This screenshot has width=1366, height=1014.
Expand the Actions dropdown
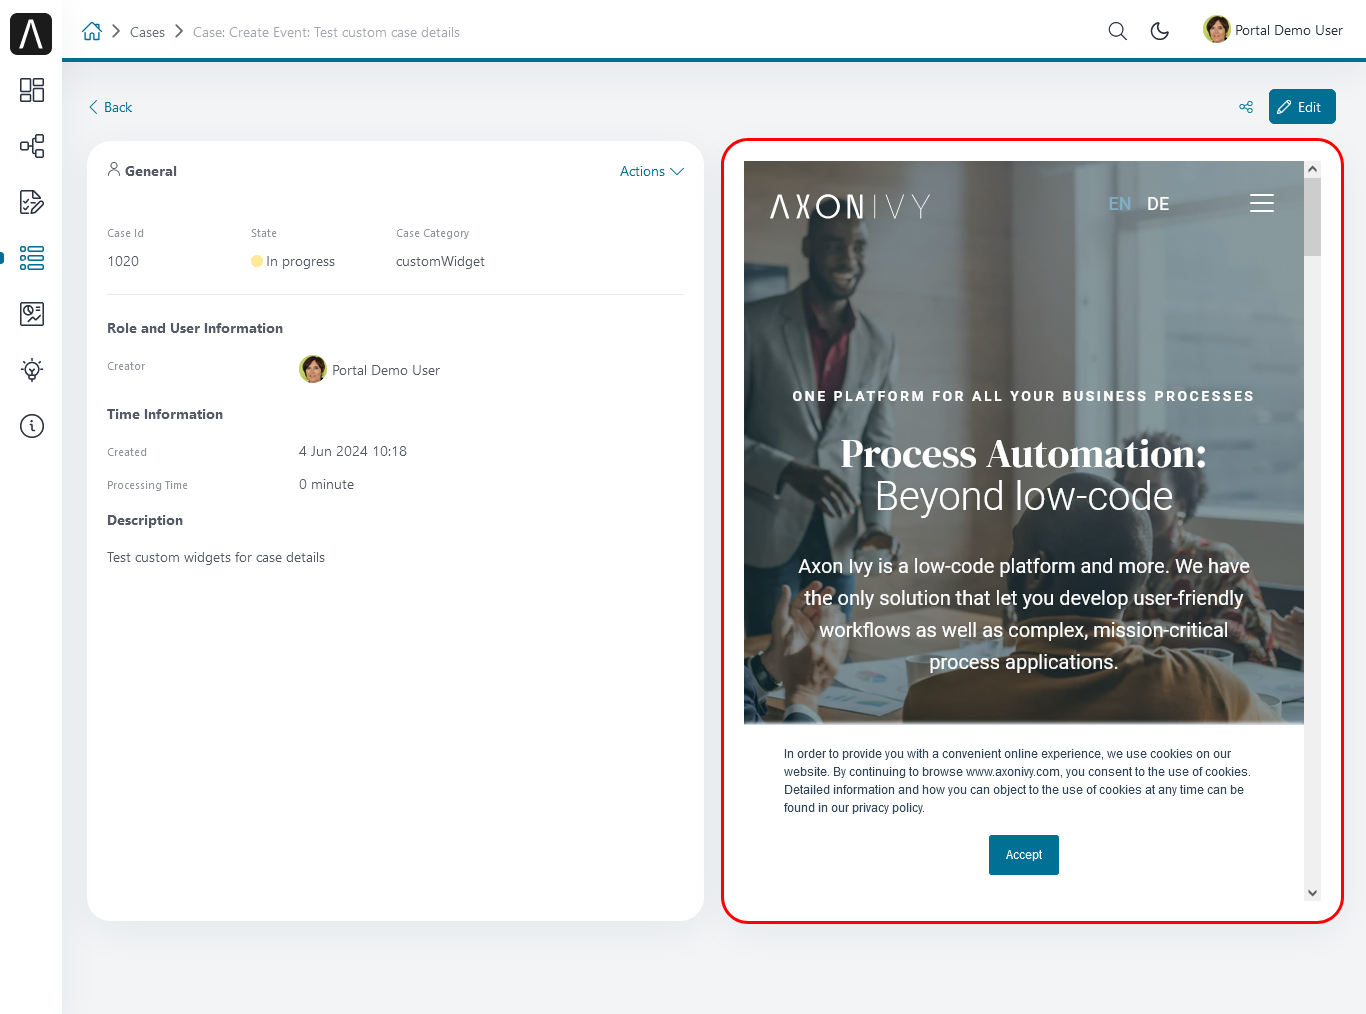pos(652,171)
